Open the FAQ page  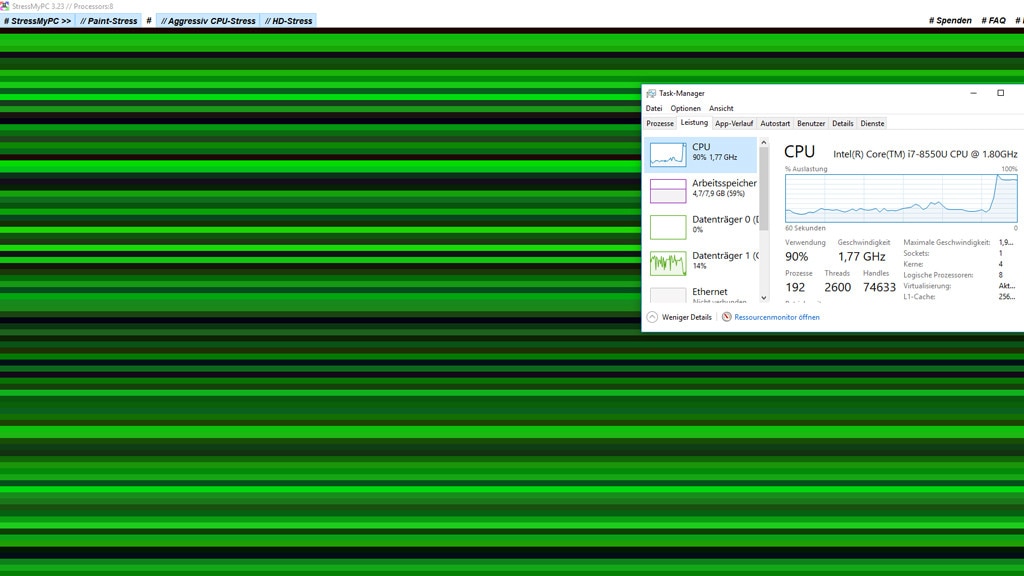993,19
